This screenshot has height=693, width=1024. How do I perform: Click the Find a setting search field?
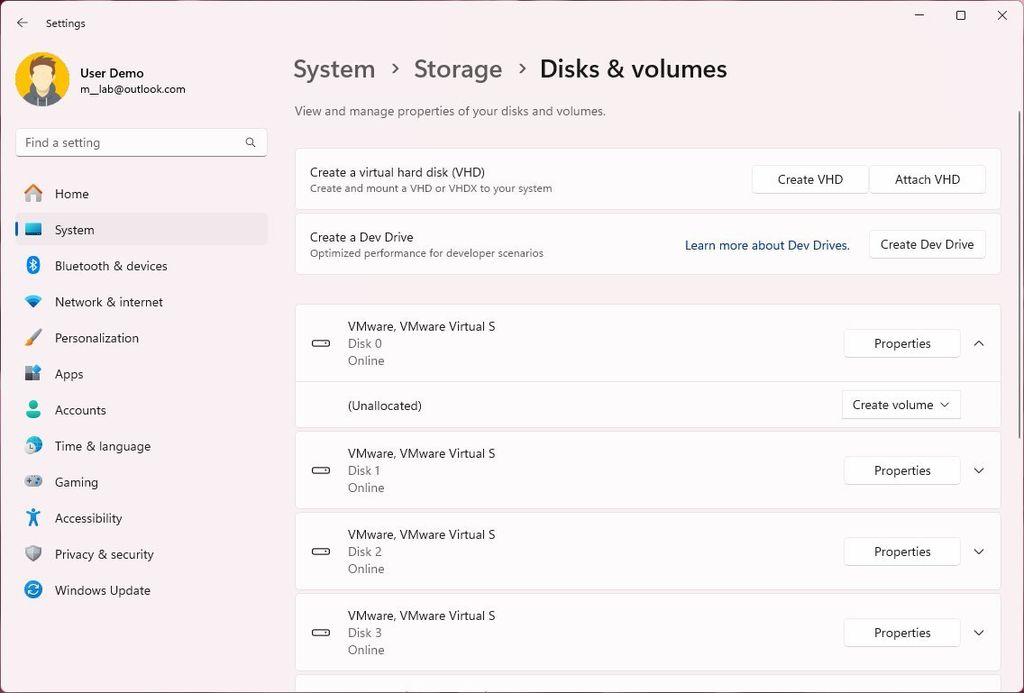[x=140, y=142]
